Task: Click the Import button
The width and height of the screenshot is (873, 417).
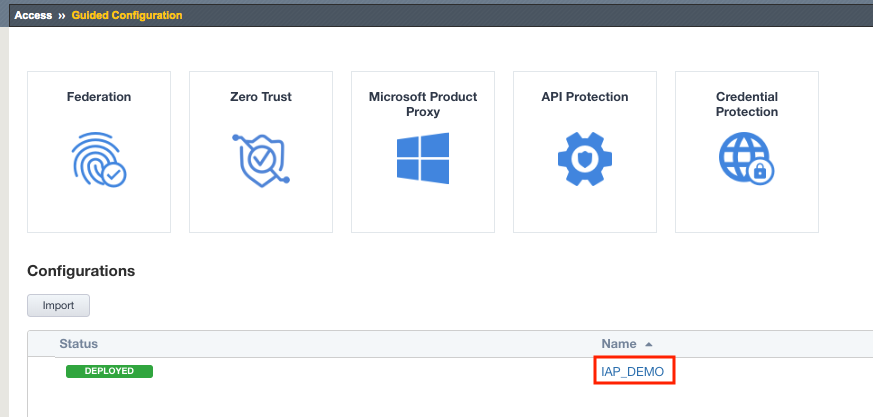Action: pos(58,306)
